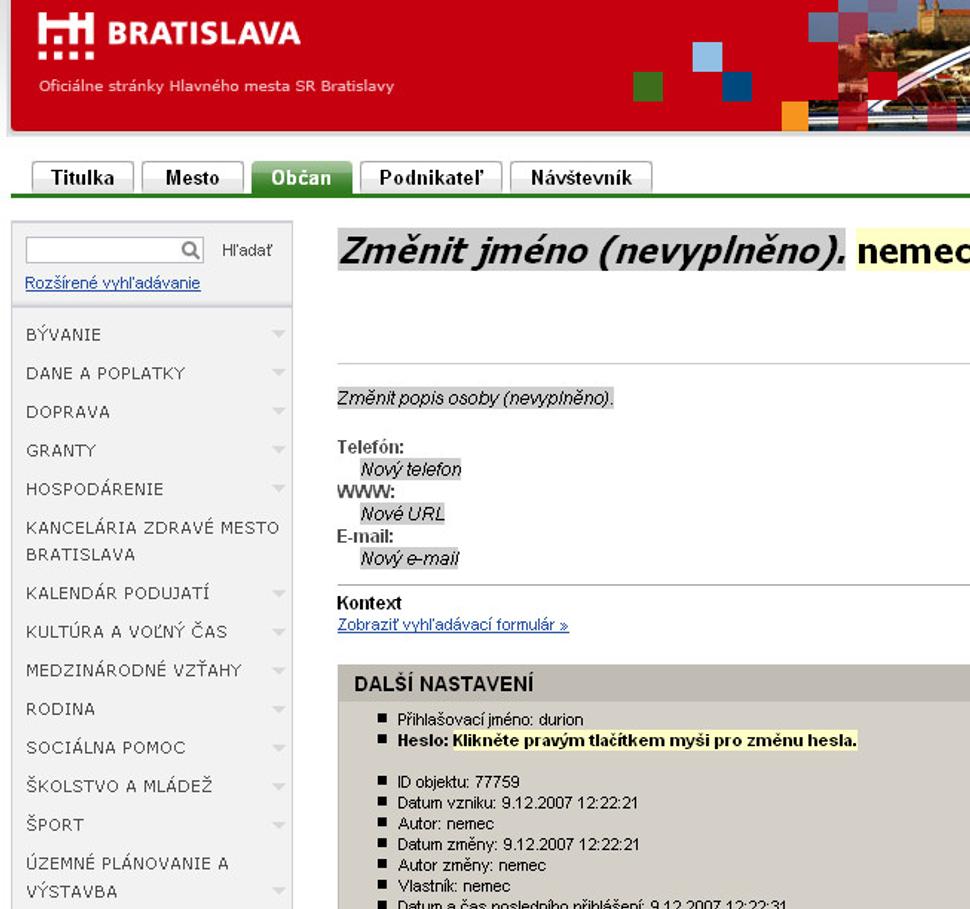Click the Telefón: label
This screenshot has width=970, height=909.
(x=370, y=447)
